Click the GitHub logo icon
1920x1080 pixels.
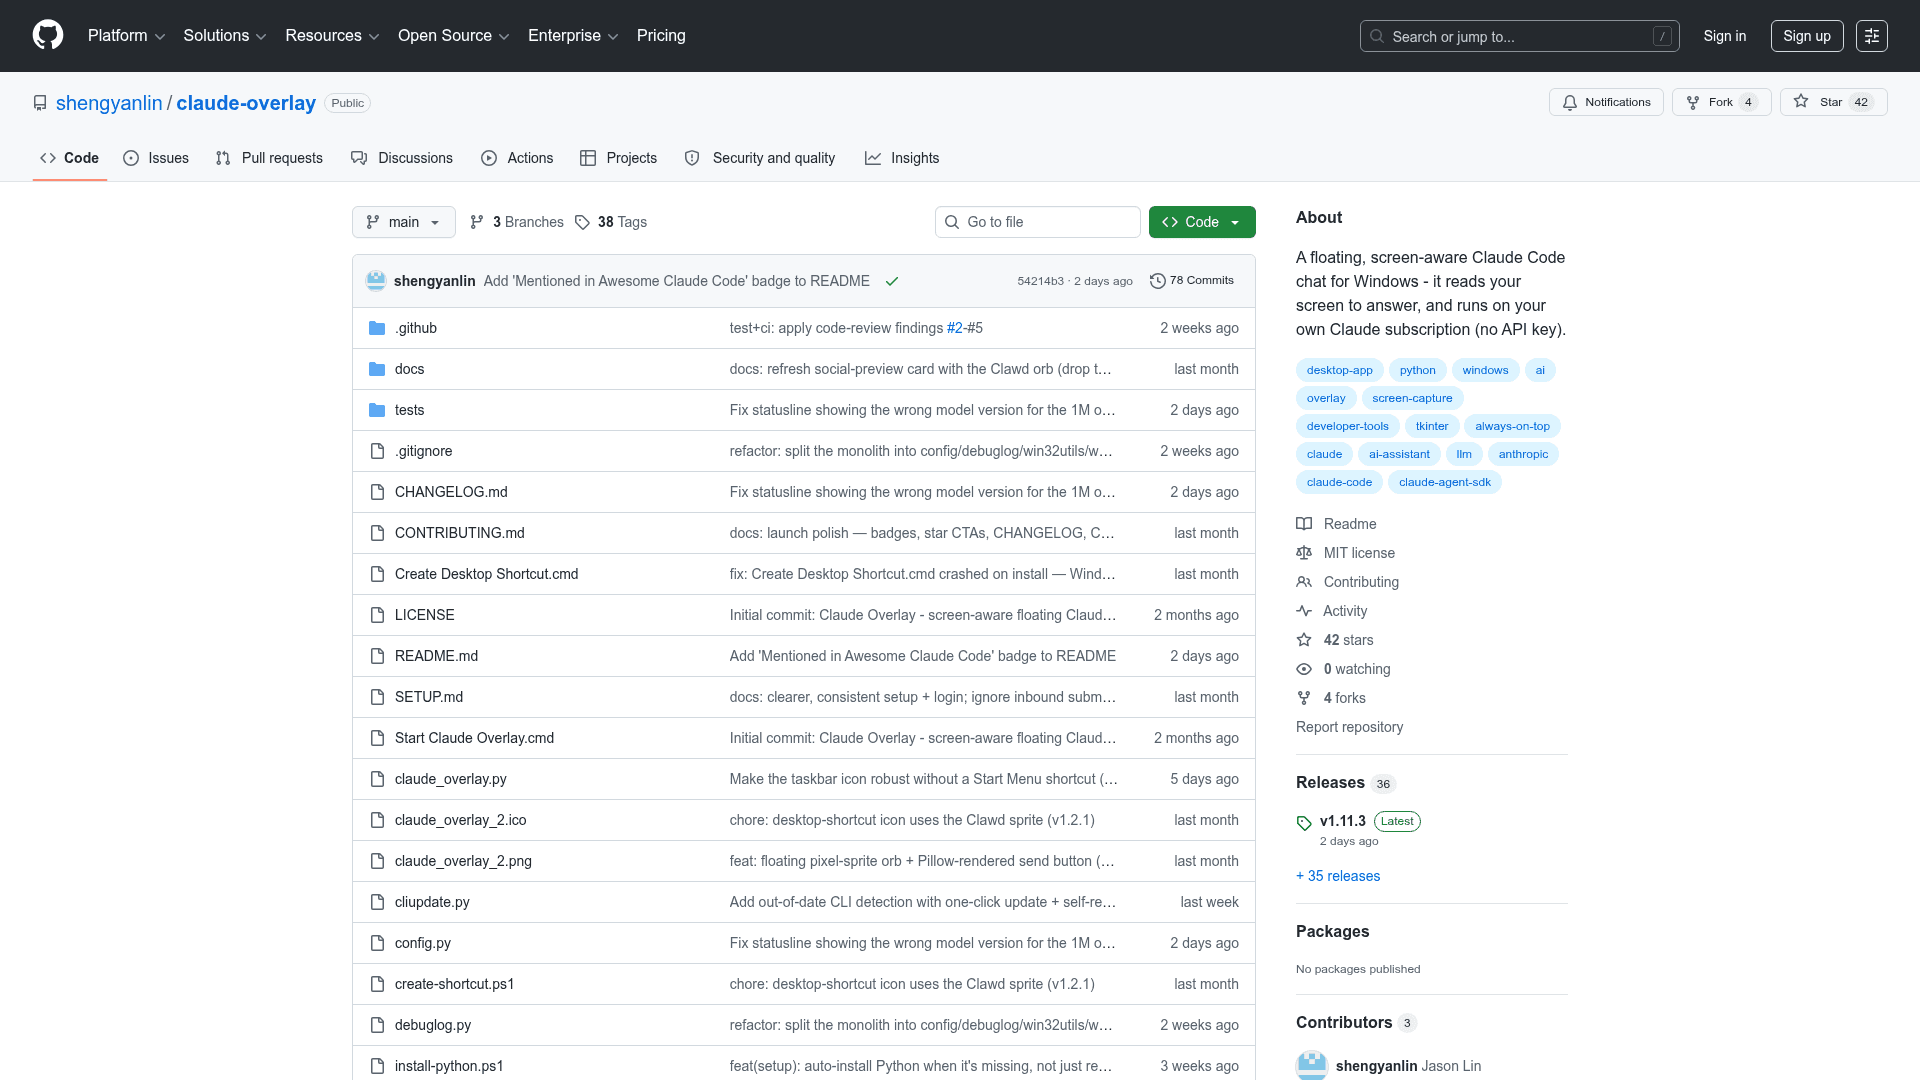click(x=48, y=35)
